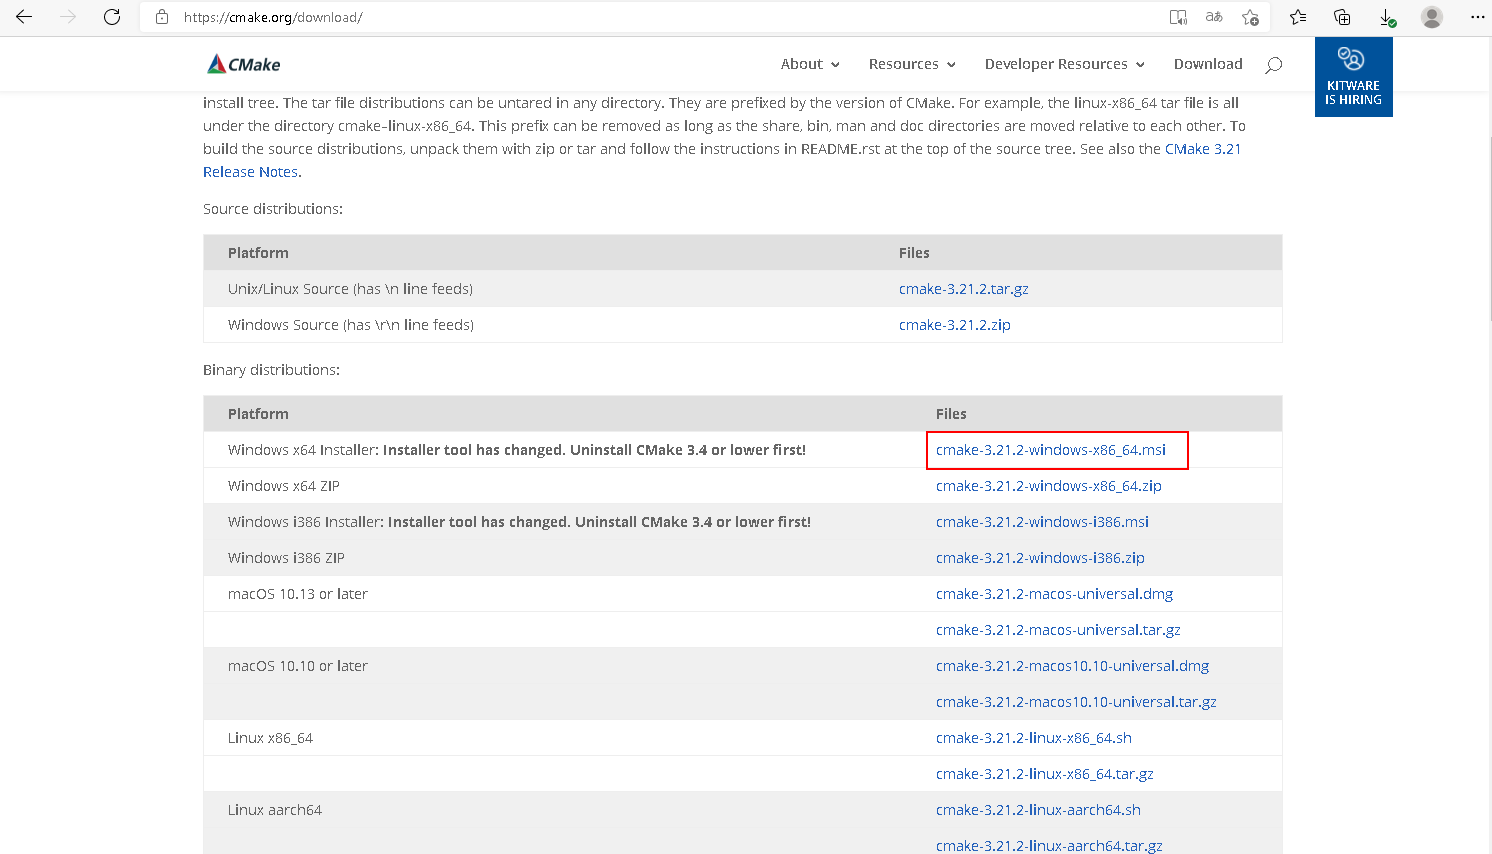Image resolution: width=1492 pixels, height=854 pixels.
Task: Click the 'Binary distributions:' heading text
Action: (271, 370)
